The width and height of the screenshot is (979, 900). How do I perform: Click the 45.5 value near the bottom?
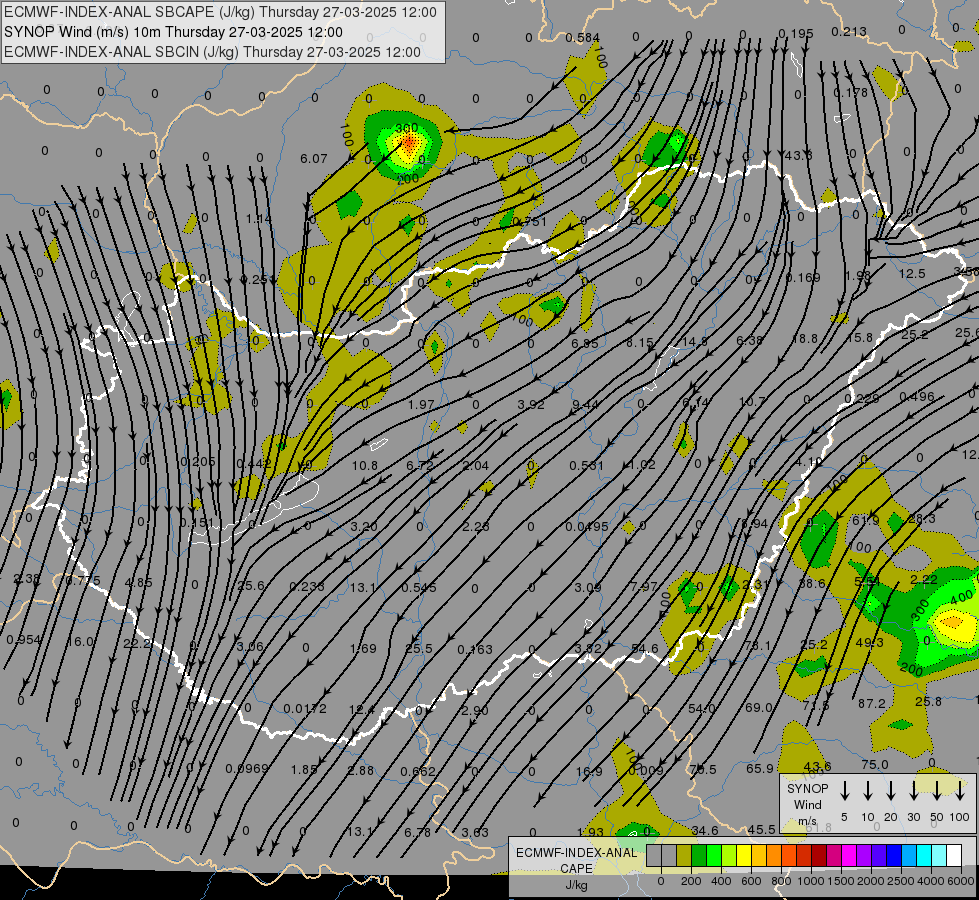762,829
